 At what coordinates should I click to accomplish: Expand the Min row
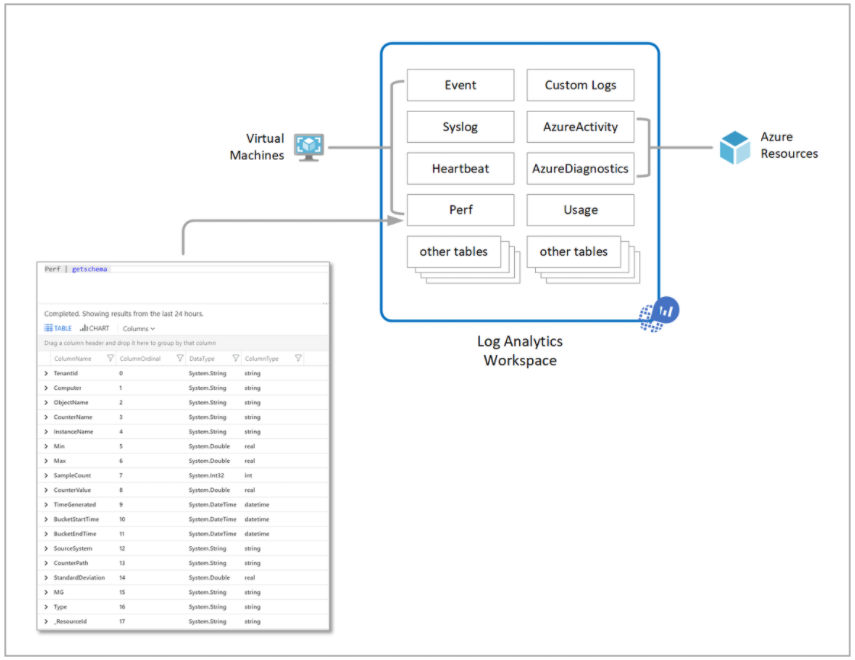pyautogui.click(x=46, y=447)
